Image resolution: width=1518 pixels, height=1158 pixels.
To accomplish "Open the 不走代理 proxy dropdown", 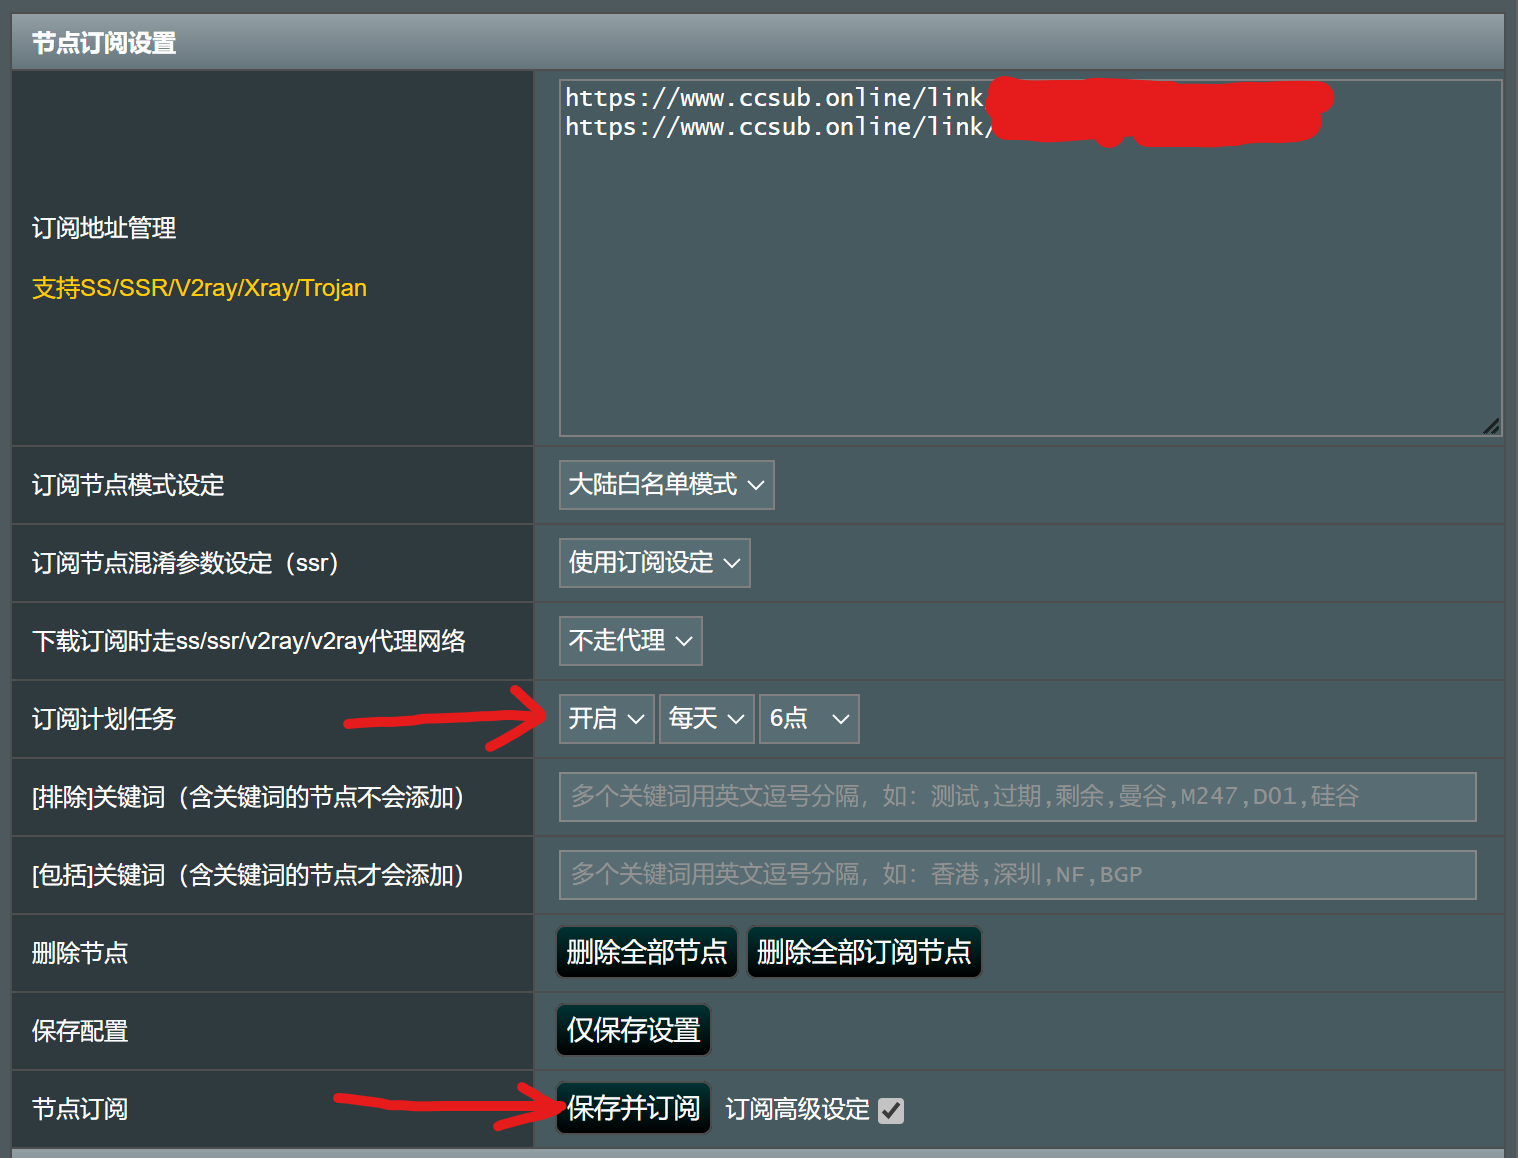I will 630,641.
